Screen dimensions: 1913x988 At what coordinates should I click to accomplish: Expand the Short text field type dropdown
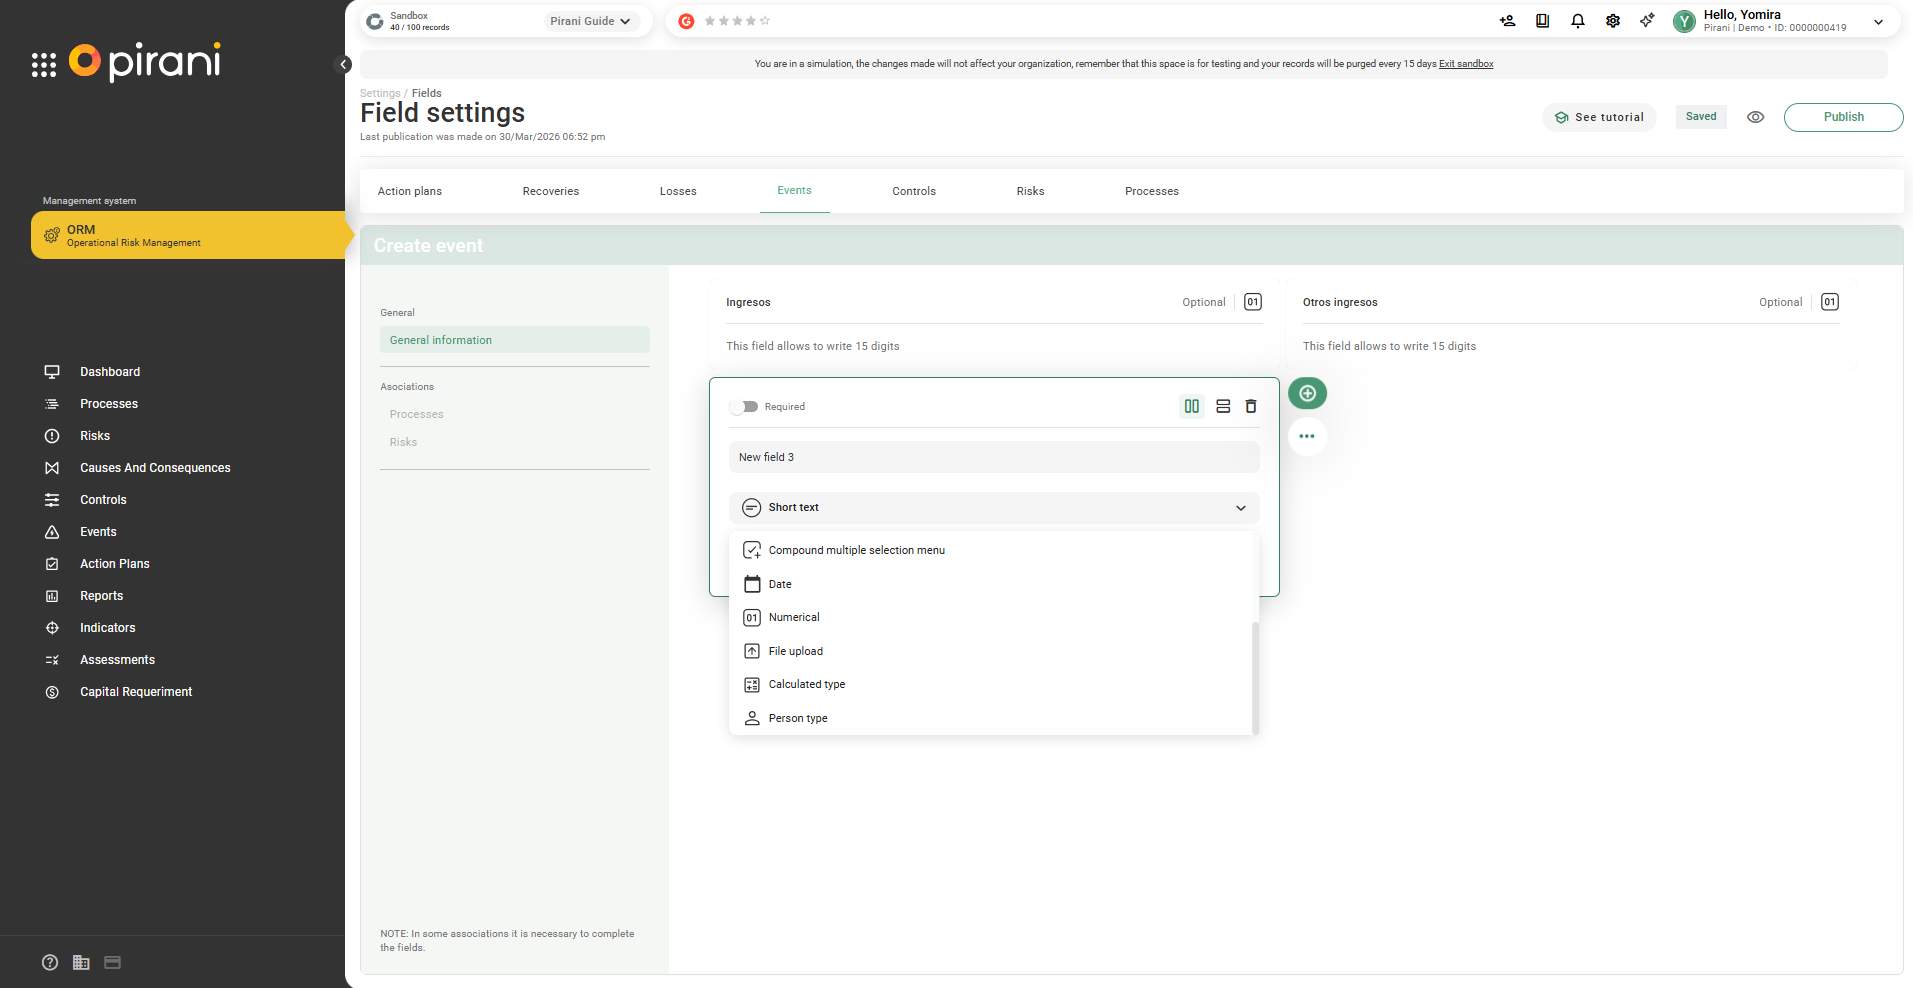point(993,508)
